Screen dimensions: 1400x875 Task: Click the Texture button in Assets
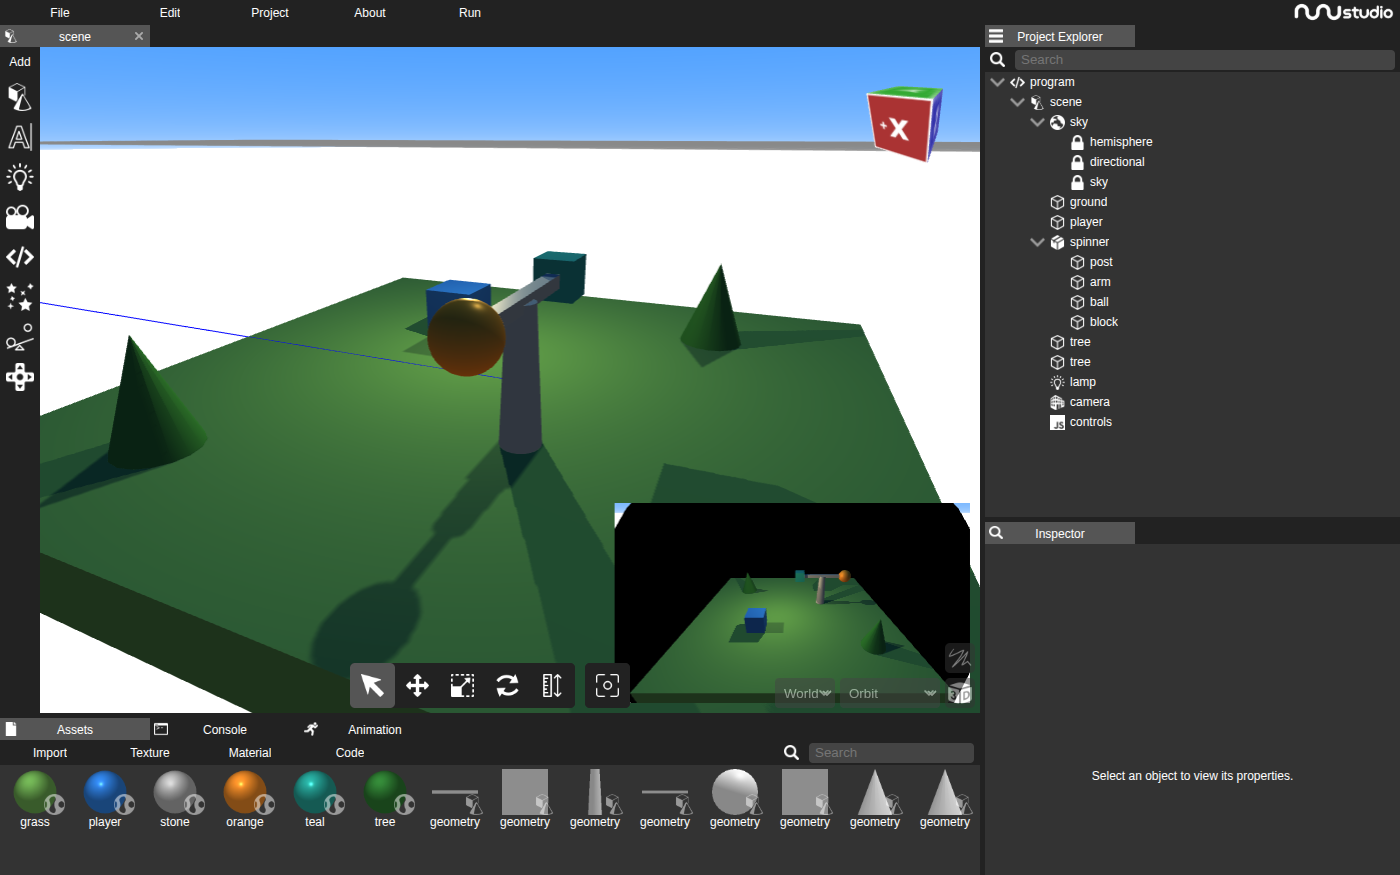tap(150, 753)
